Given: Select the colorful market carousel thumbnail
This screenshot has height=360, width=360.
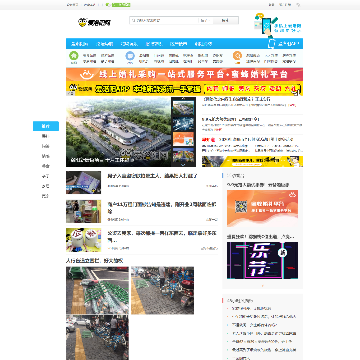Looking at the screenshot, I should [183, 155].
